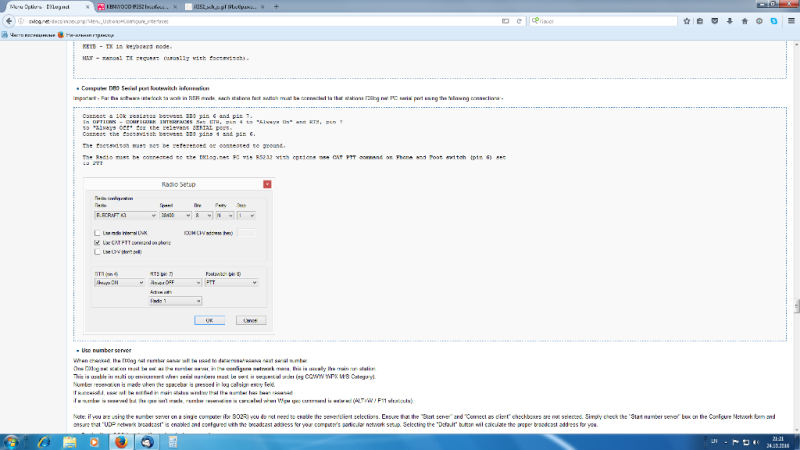Open the volume speaker icon in tray
Viewport: 800px width, 450px height.
click(756, 442)
